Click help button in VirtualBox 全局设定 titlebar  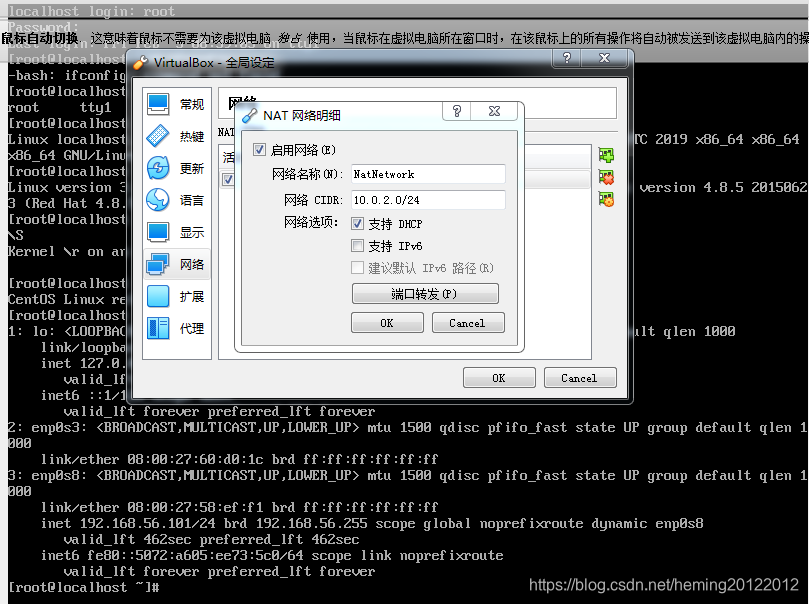(567, 58)
